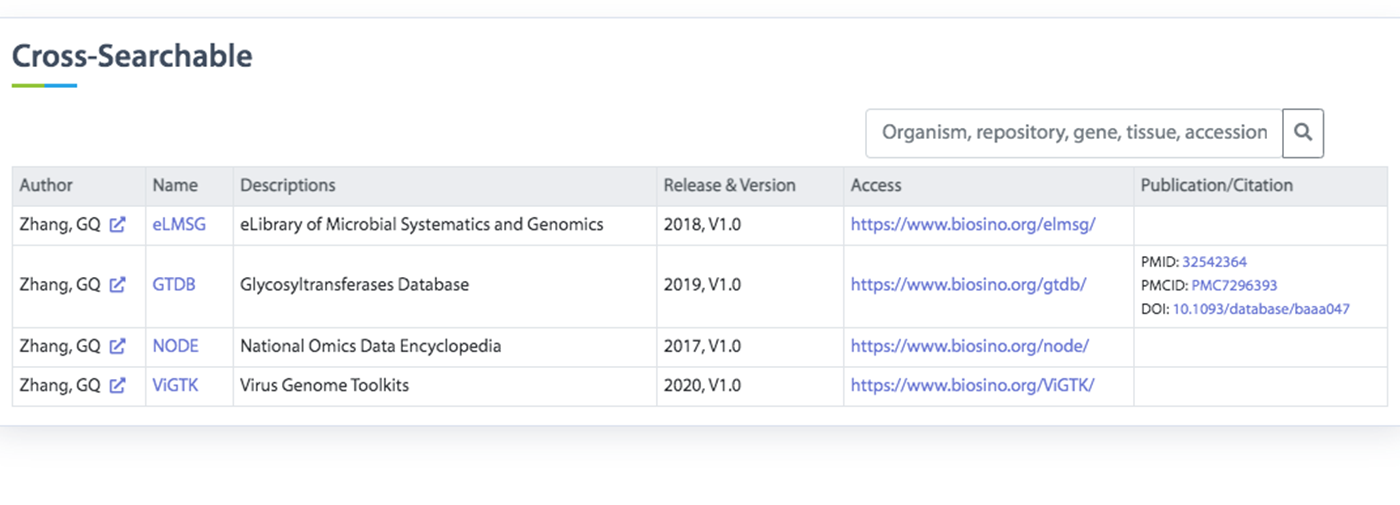Open the ViGTK database name link
This screenshot has width=1400, height=505.
tap(175, 385)
